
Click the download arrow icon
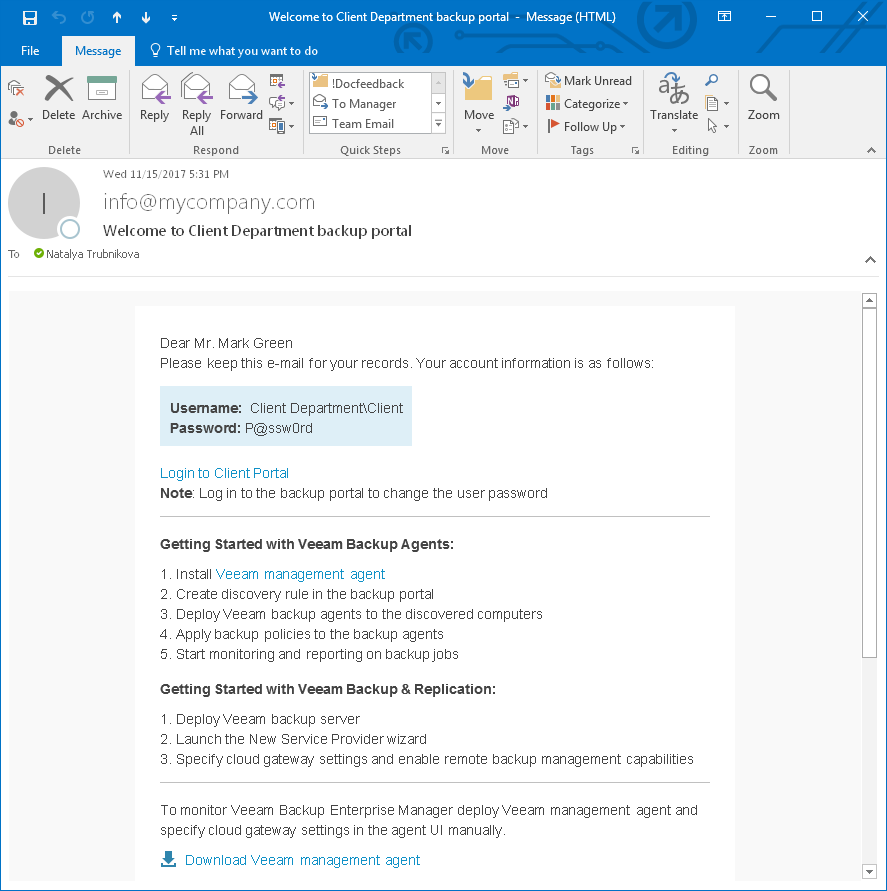coord(168,859)
